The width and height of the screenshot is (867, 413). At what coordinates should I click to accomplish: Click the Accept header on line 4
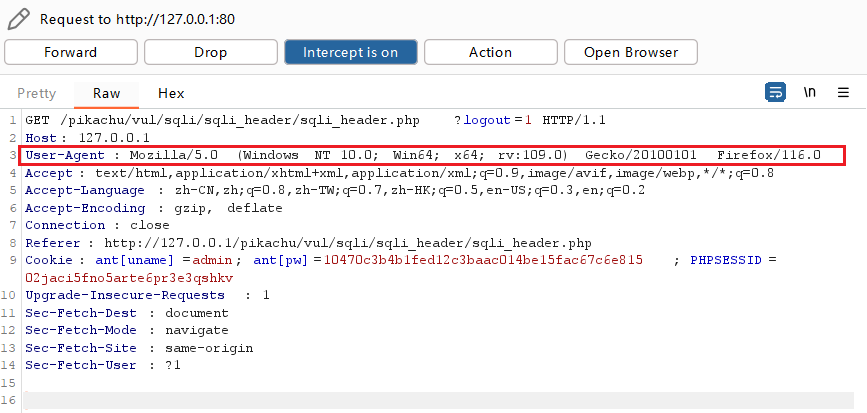pyautogui.click(x=399, y=173)
